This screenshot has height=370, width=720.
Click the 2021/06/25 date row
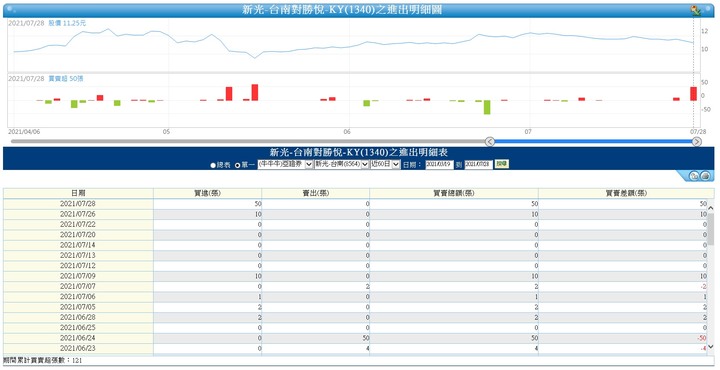pos(78,328)
